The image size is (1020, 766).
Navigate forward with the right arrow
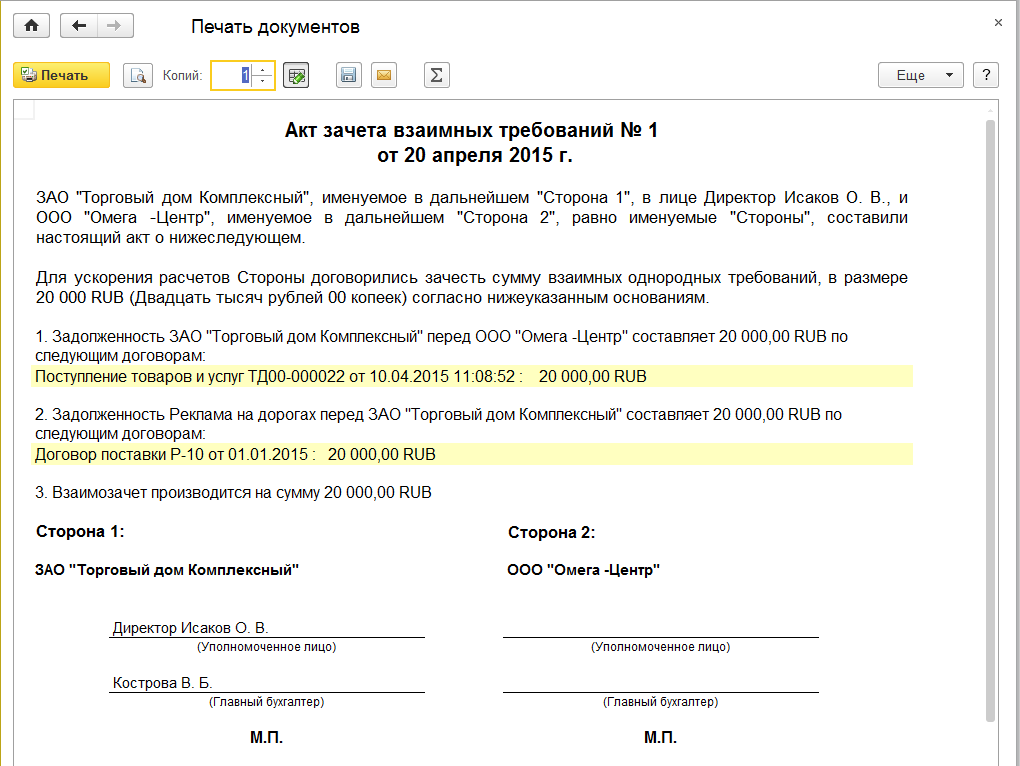point(115,26)
